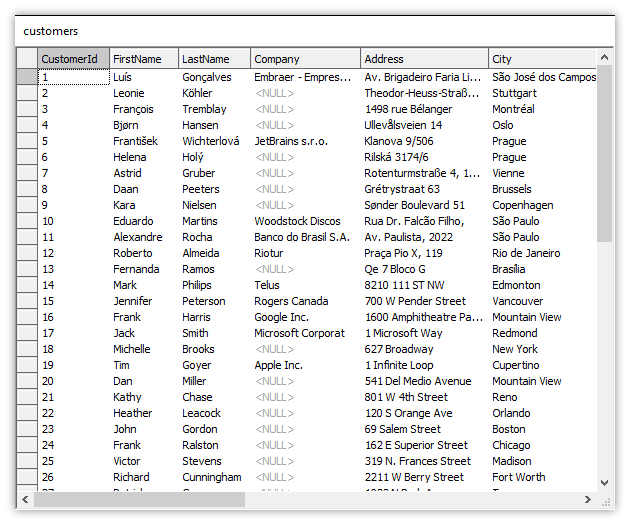The height and width of the screenshot is (525, 630).
Task: Click the CustomerId cell with value 1
Action: coord(74,77)
